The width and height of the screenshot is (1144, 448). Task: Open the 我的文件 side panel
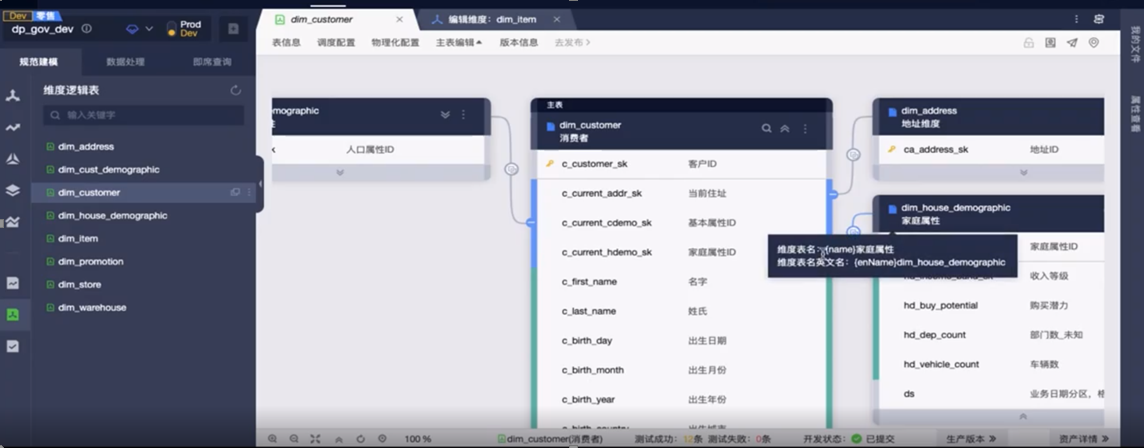(1135, 44)
